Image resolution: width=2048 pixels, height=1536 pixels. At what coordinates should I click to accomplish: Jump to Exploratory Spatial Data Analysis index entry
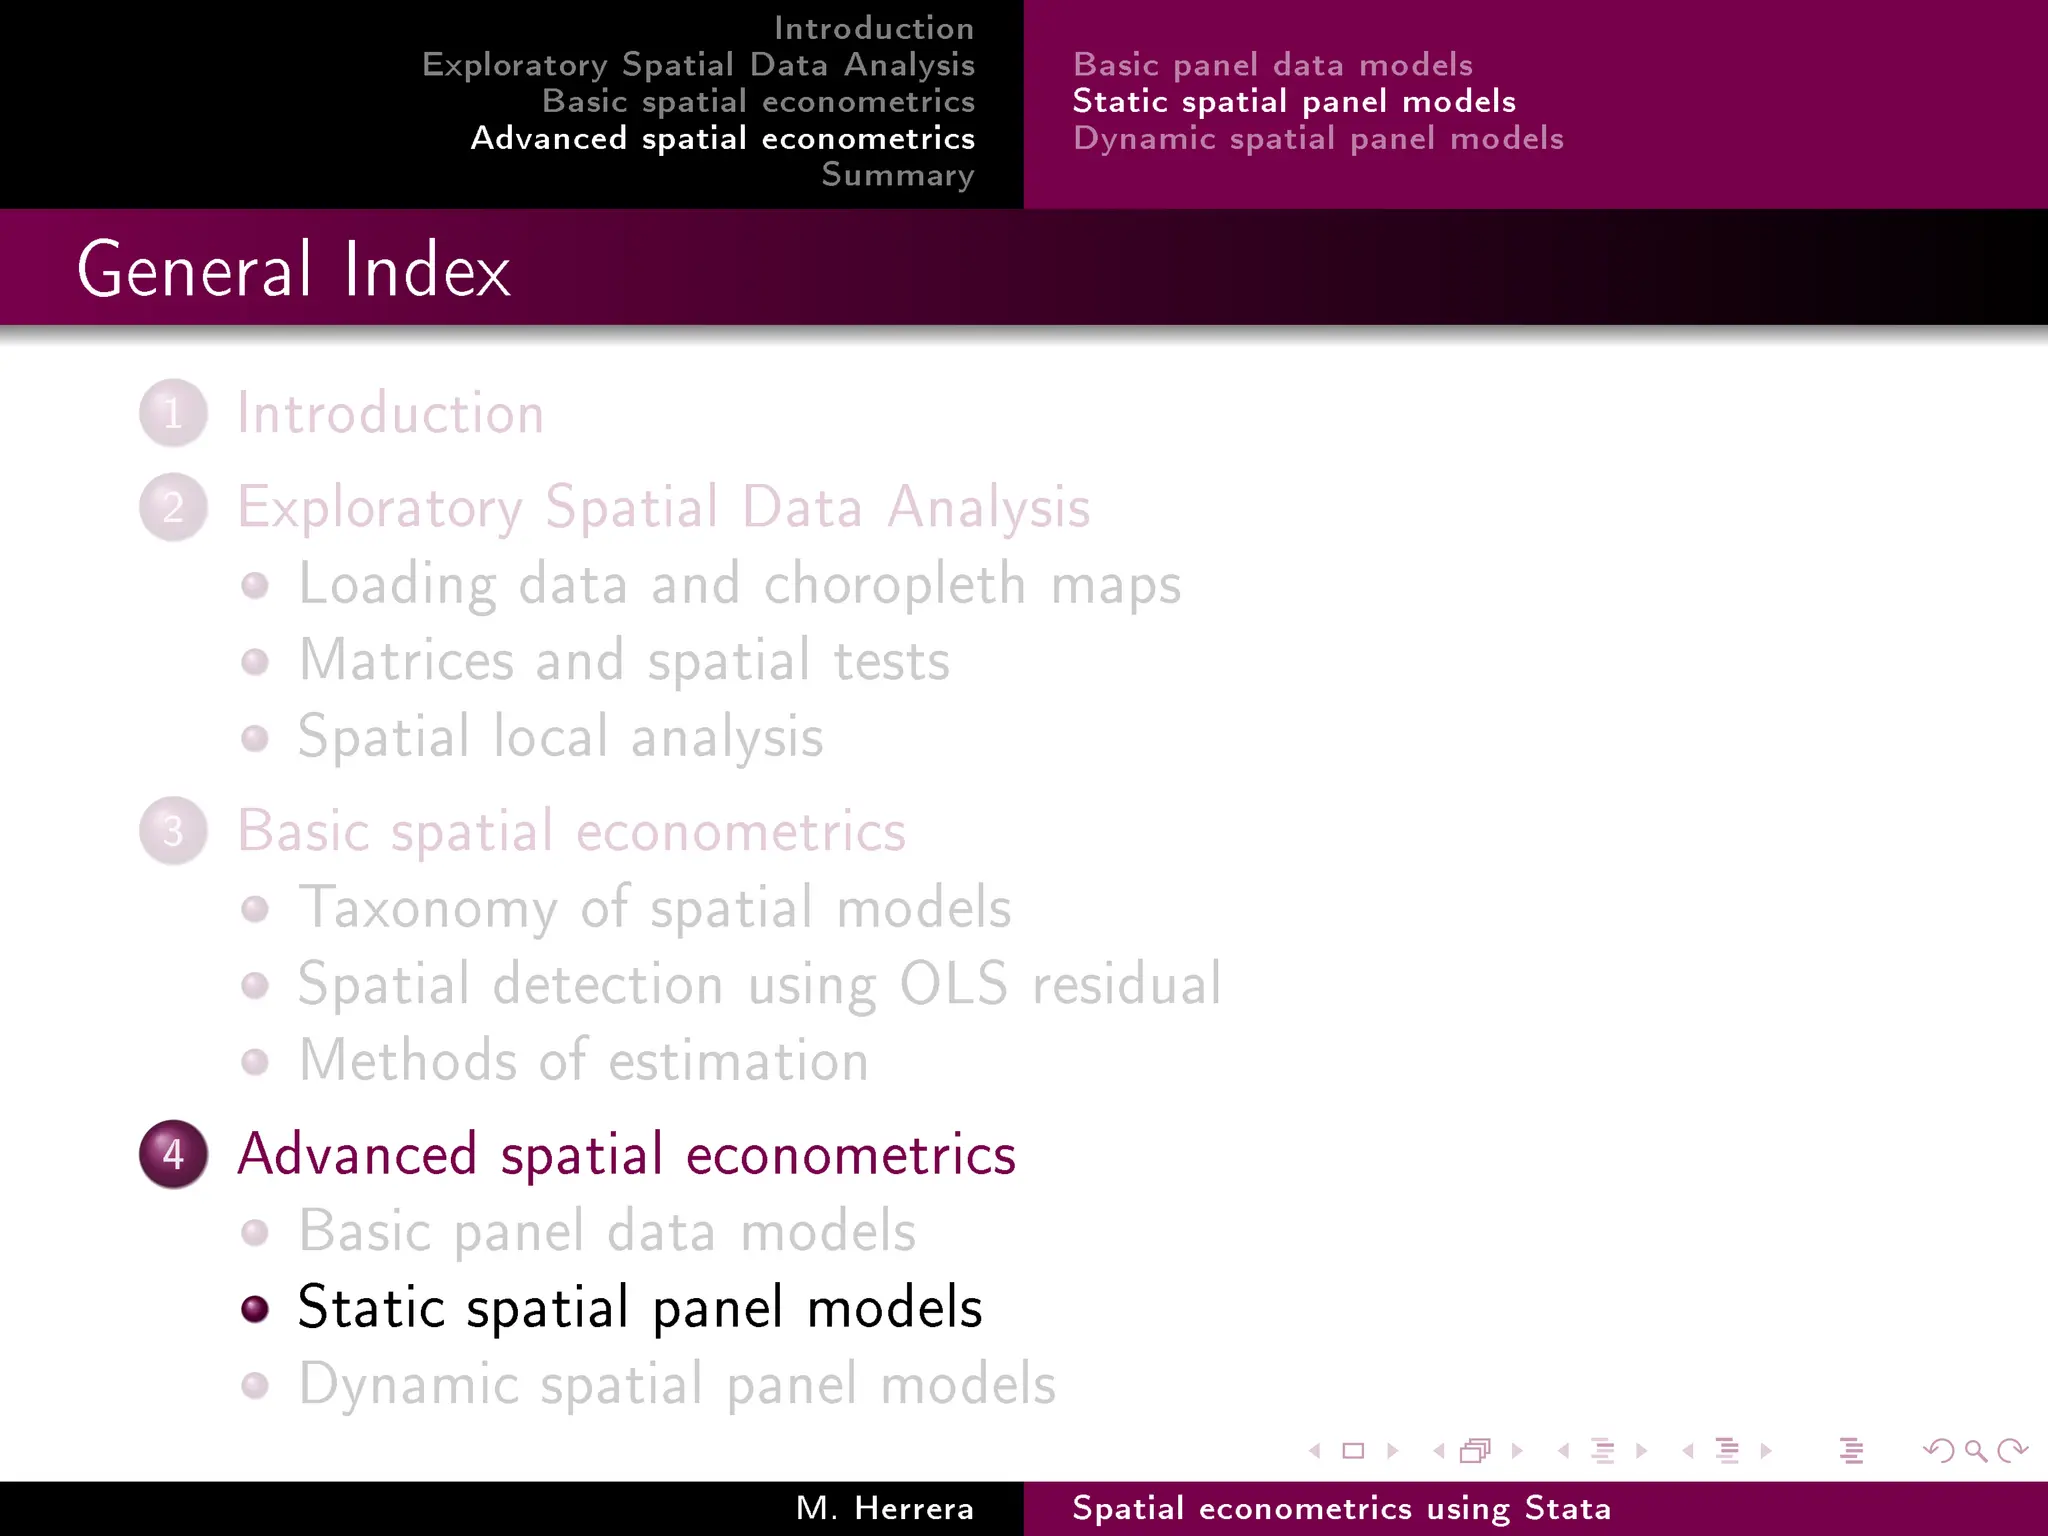[664, 507]
